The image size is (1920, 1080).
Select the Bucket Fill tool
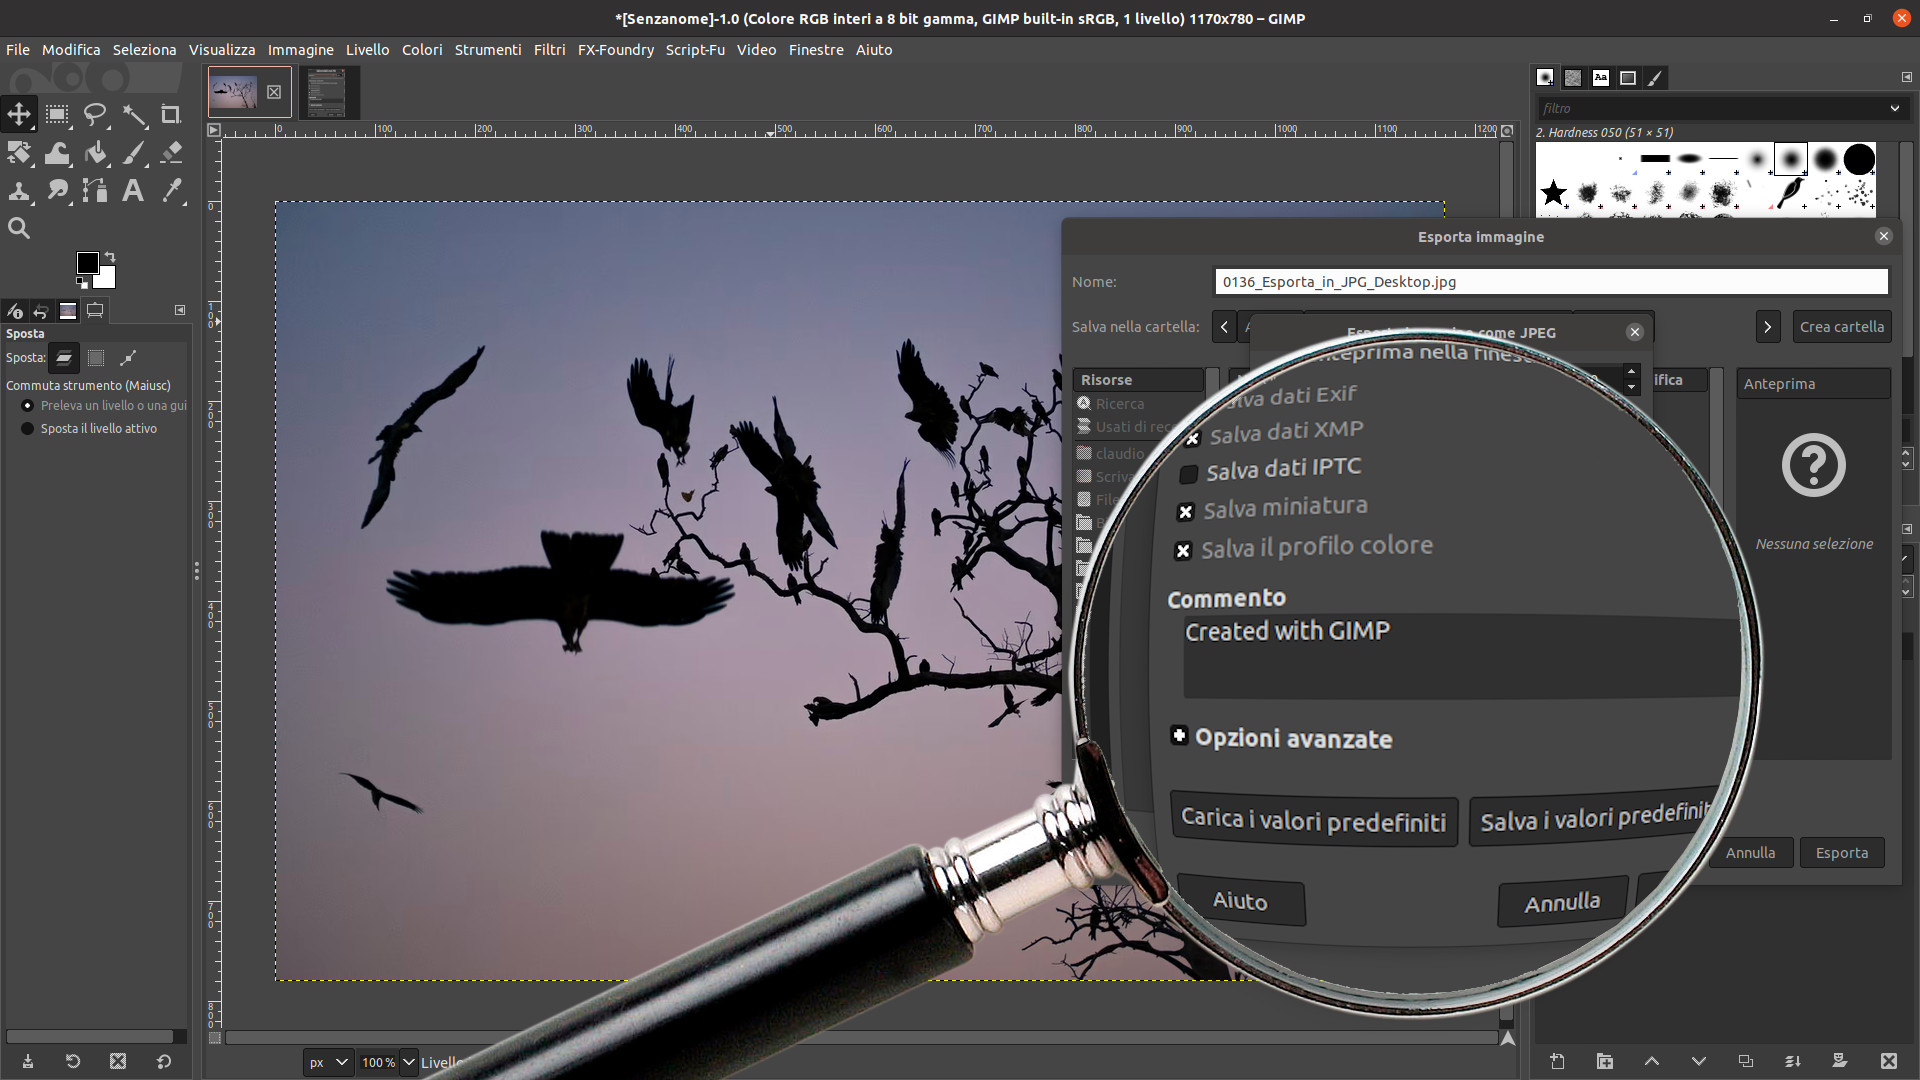point(95,153)
